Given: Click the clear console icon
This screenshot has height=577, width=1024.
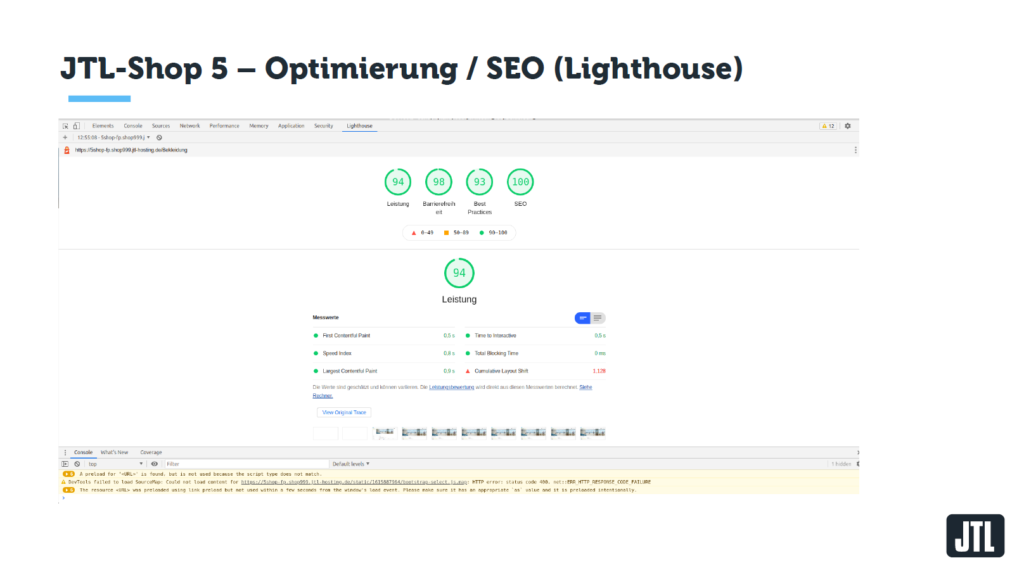Looking at the screenshot, I should 76,464.
